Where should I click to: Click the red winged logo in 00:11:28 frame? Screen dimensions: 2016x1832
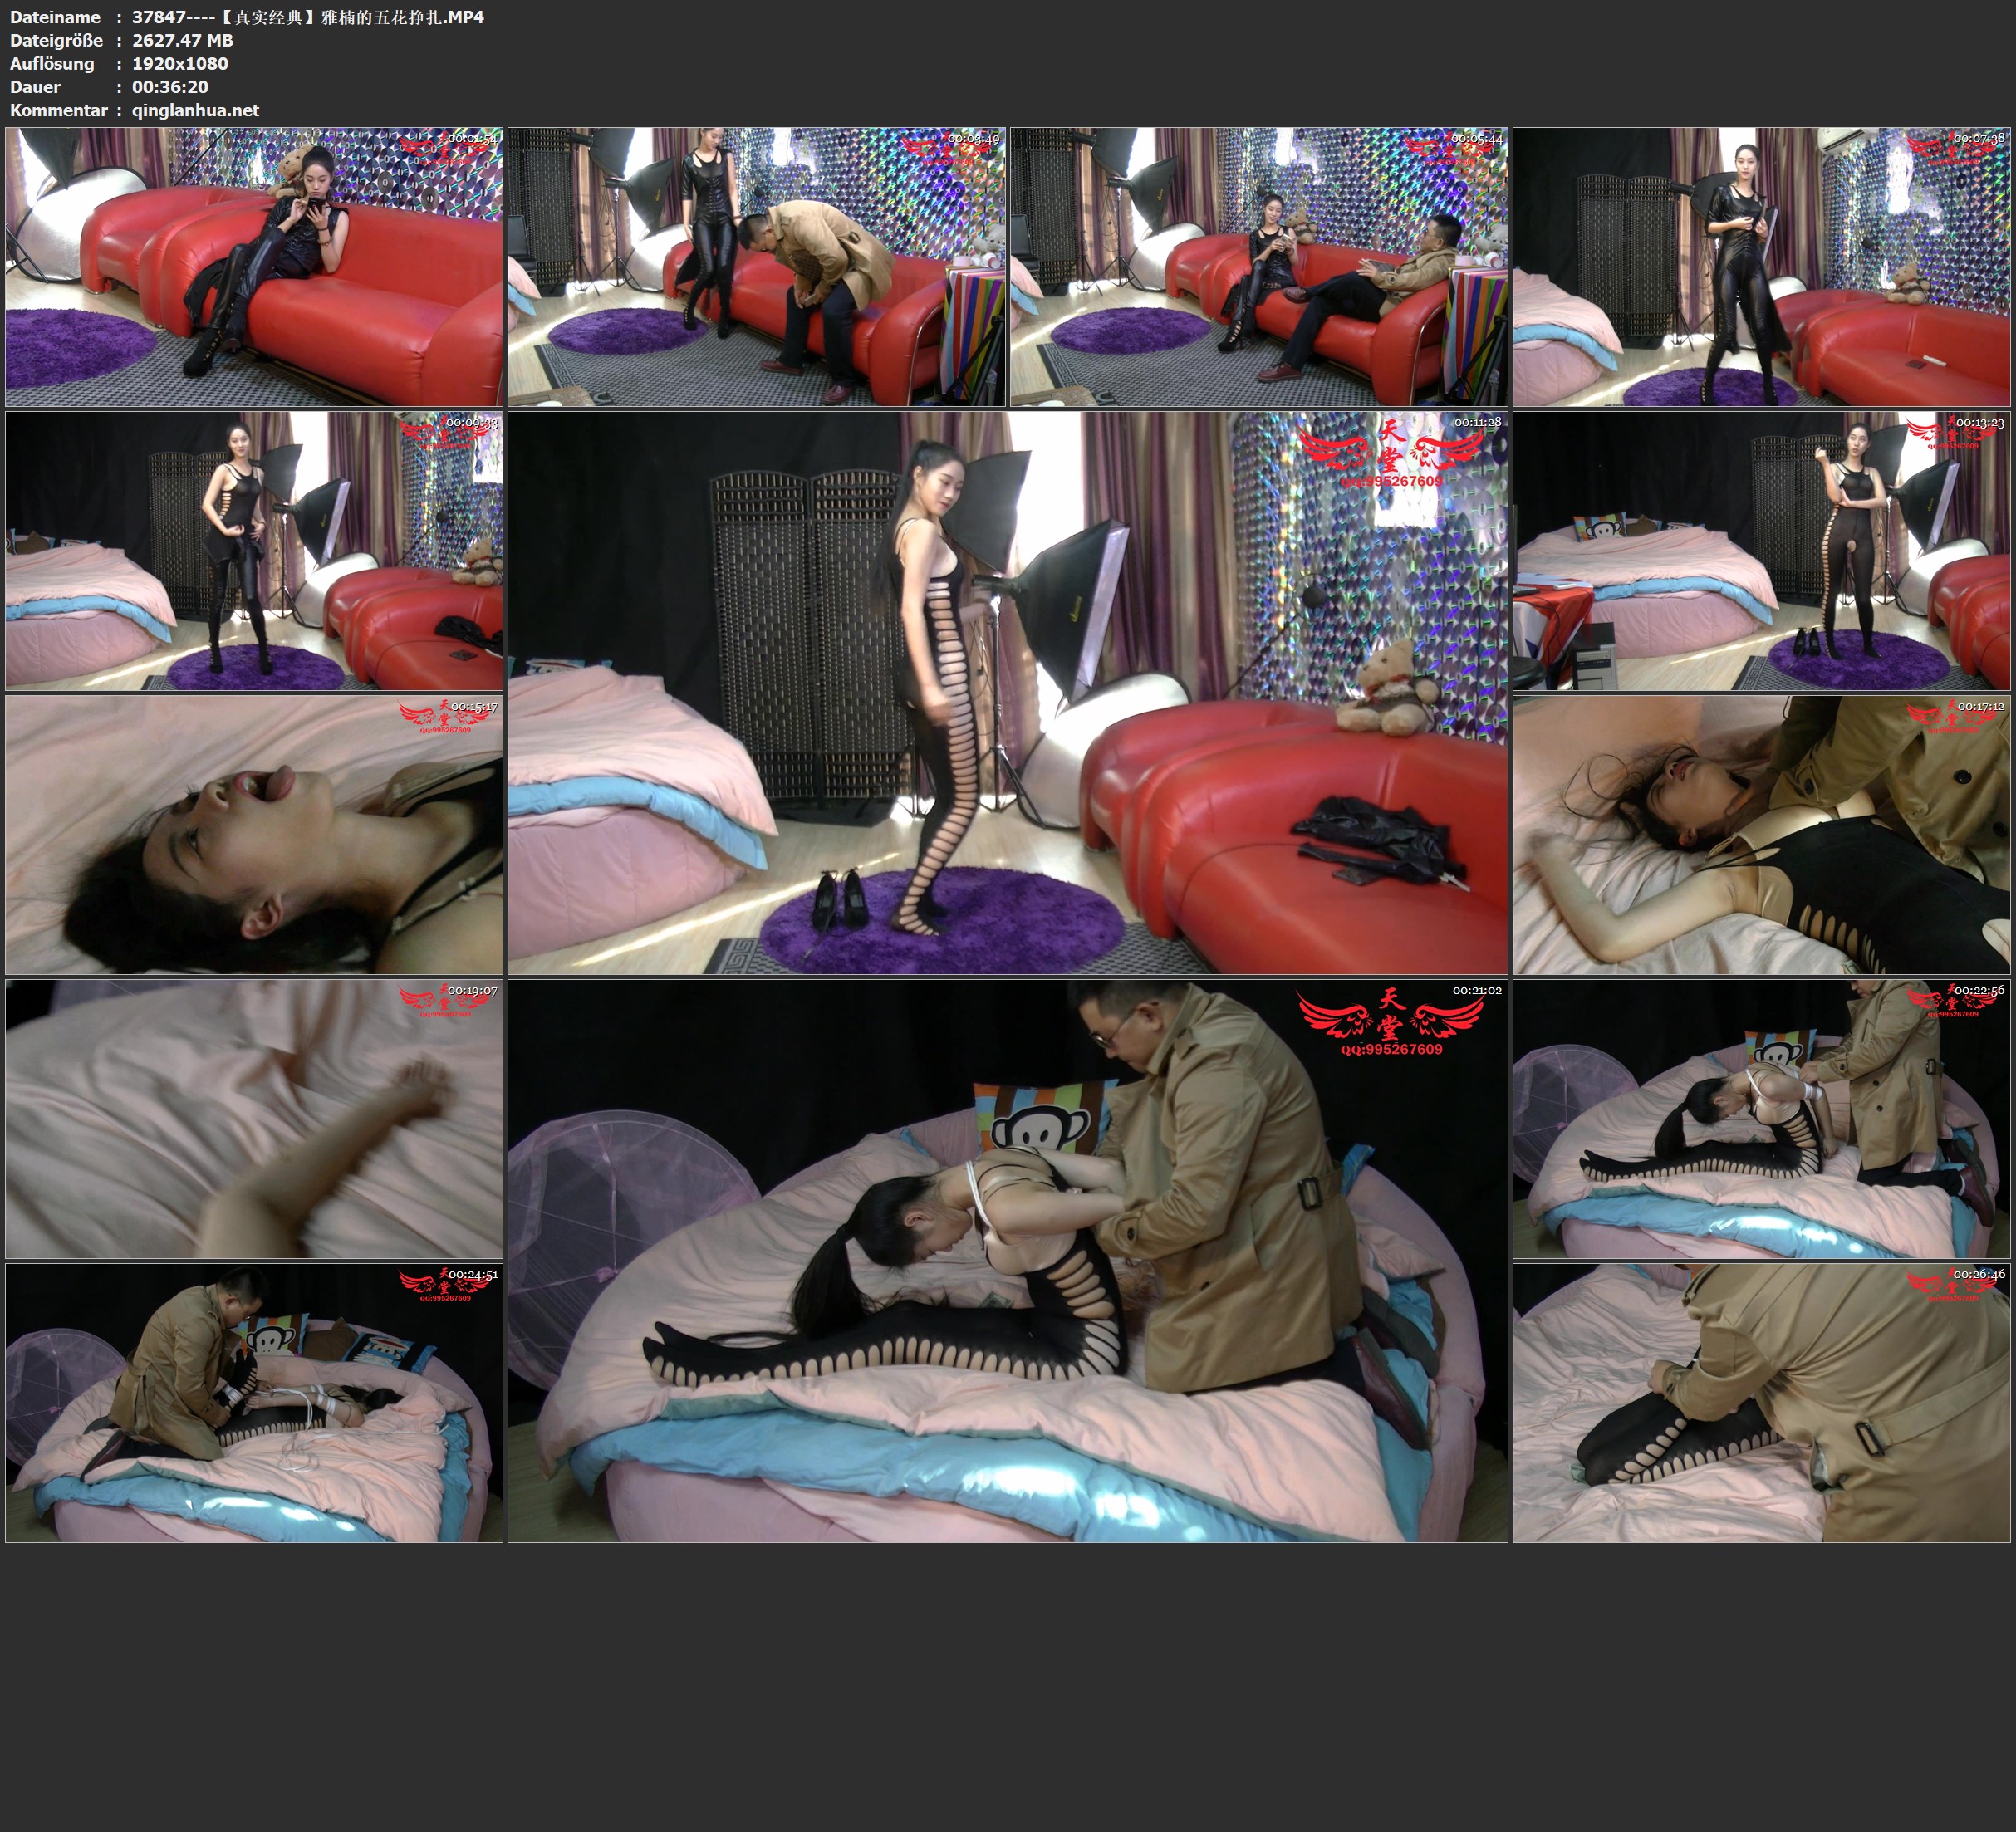point(1390,450)
